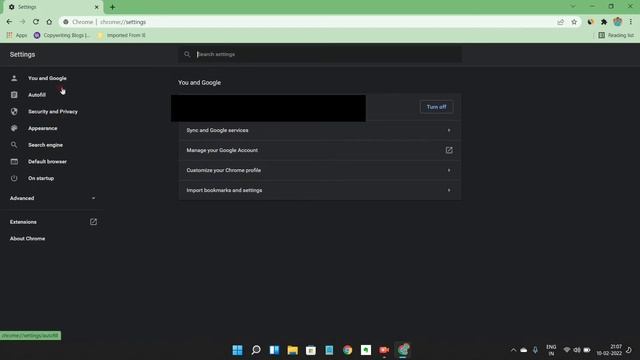Click the dark extension icon beside the puzzle piece
The image size is (640, 360).
pyautogui.click(x=591, y=22)
